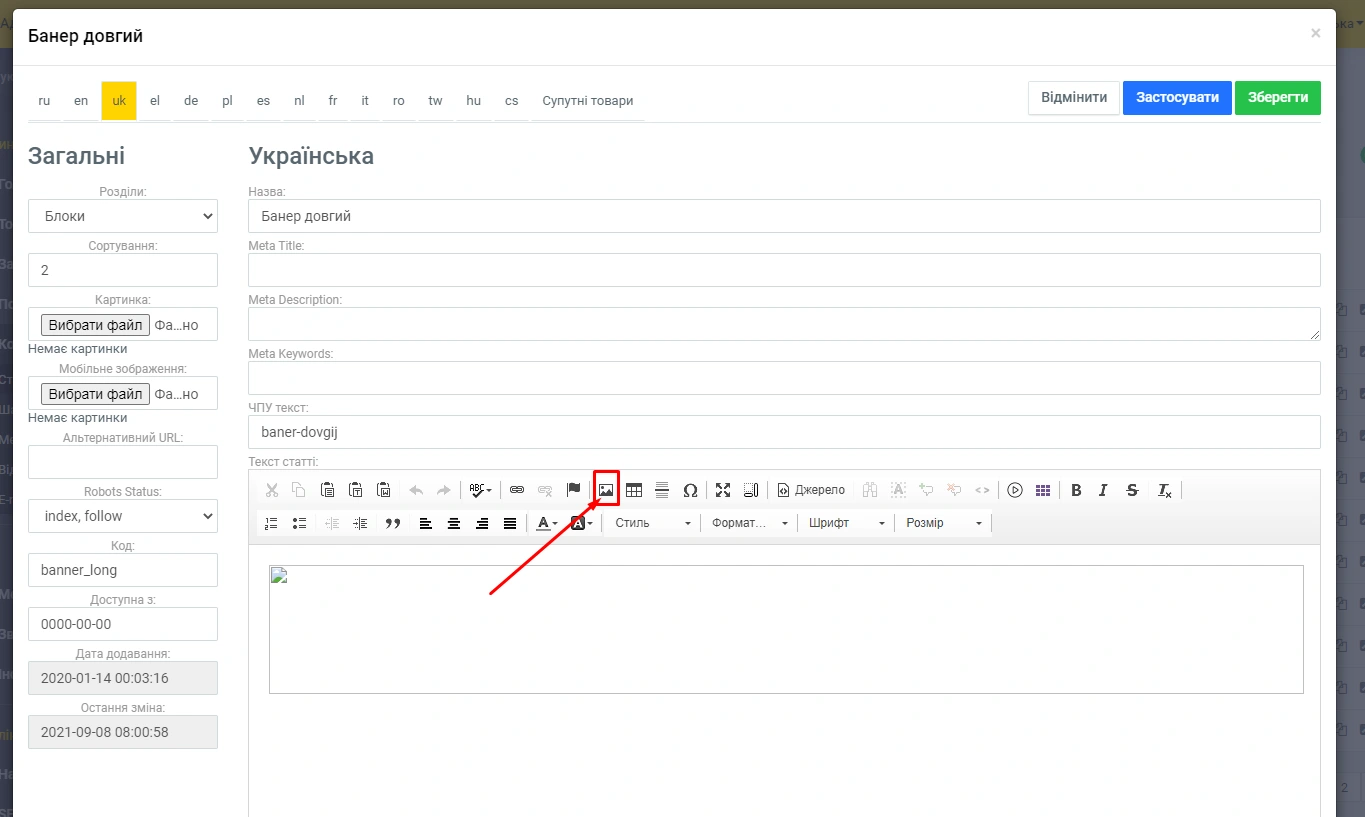1365x817 pixels.
Task: Click the special character Omega icon
Action: [x=690, y=490]
